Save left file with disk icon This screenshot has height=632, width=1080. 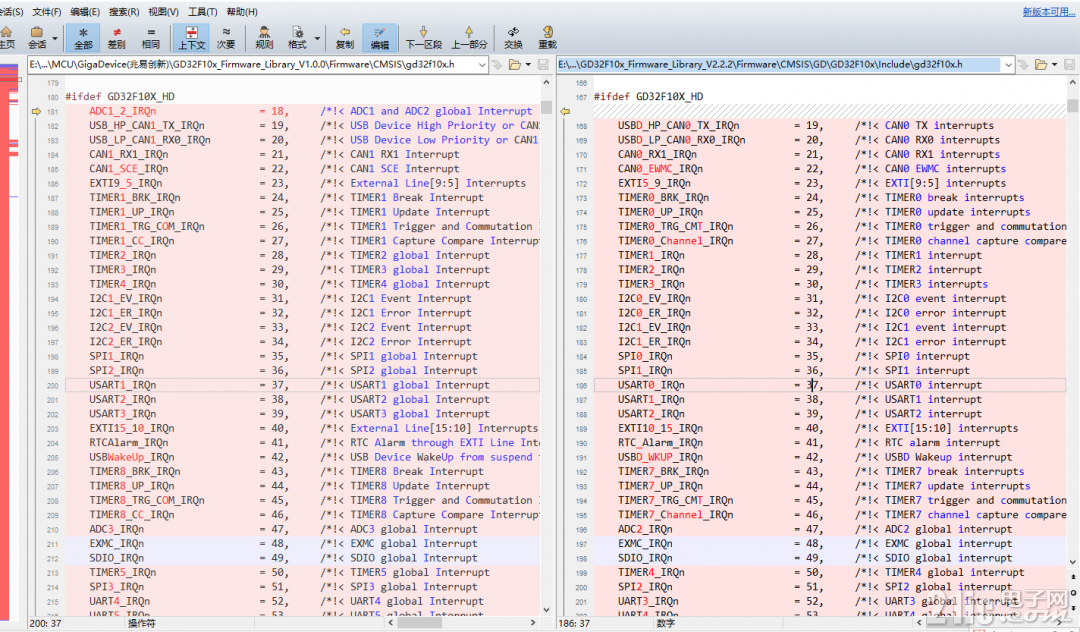click(x=543, y=65)
